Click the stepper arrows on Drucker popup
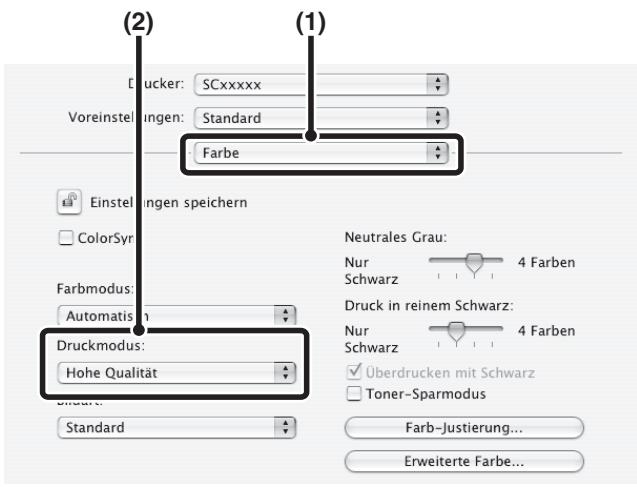This screenshot has width=637, height=487. (x=438, y=84)
